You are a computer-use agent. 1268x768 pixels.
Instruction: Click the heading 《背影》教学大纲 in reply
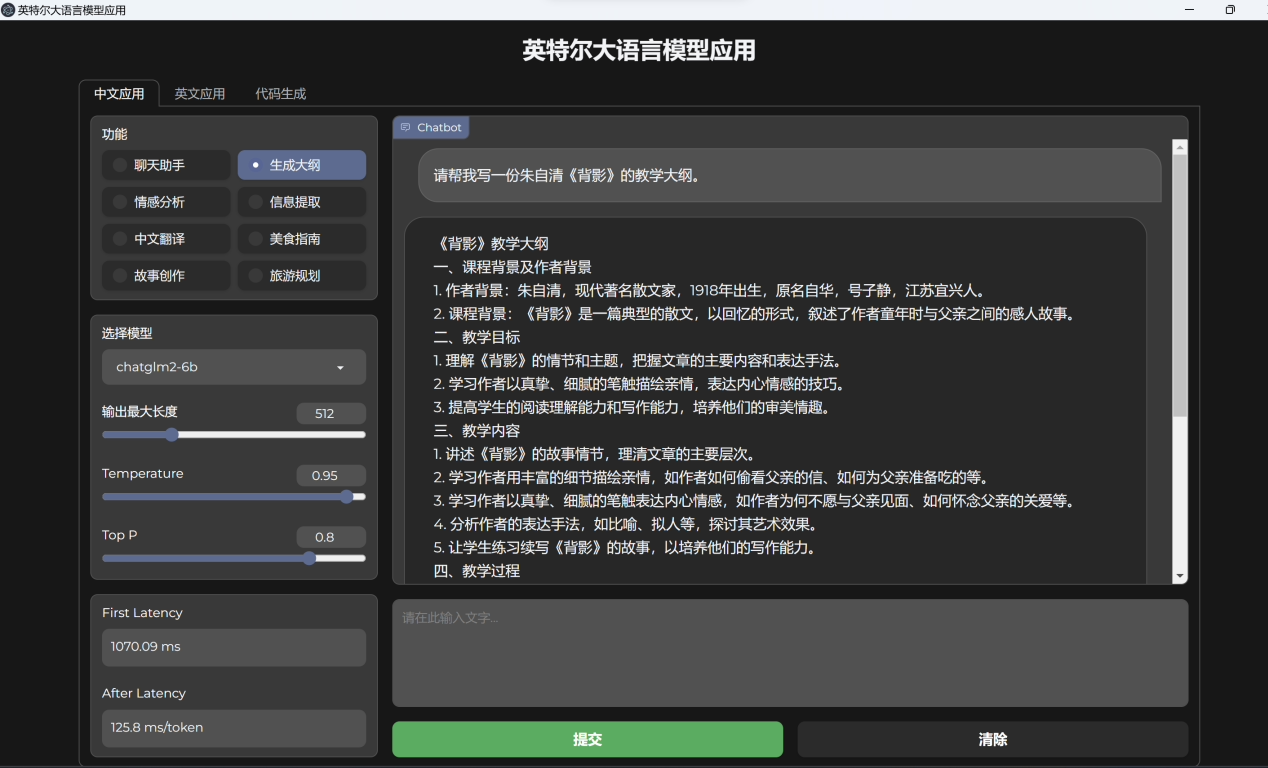(x=491, y=244)
